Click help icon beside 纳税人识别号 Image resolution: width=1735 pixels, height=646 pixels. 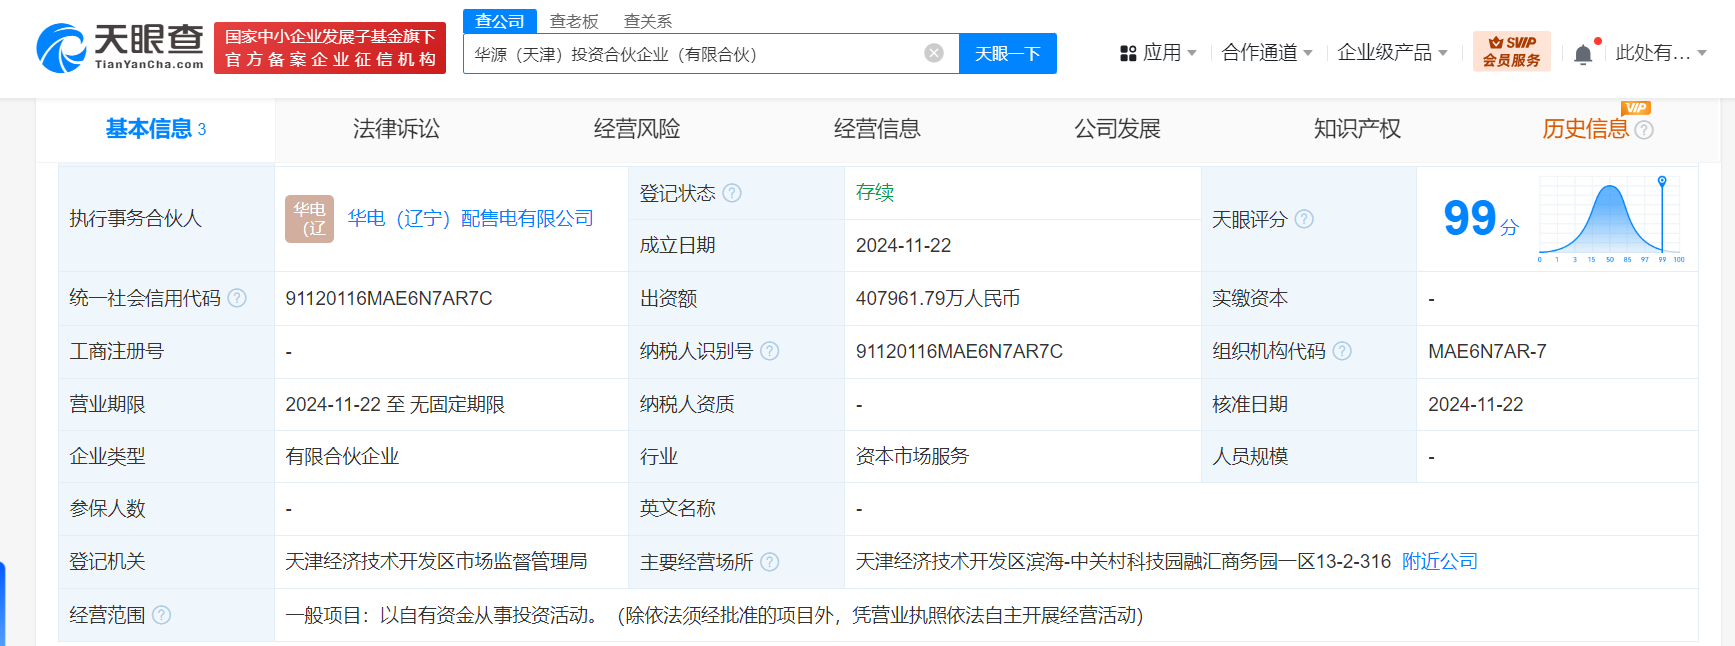[769, 351]
